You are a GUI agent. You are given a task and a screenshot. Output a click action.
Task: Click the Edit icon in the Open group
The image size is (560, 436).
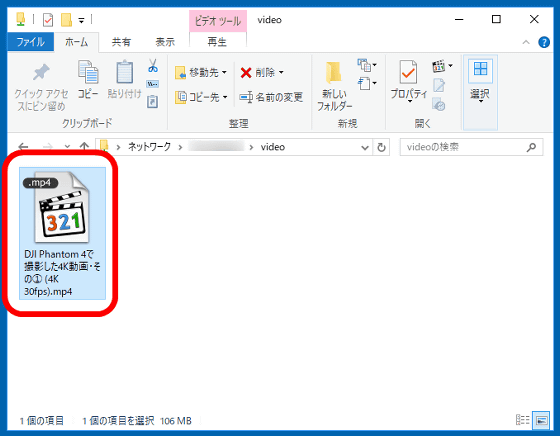(x=439, y=85)
